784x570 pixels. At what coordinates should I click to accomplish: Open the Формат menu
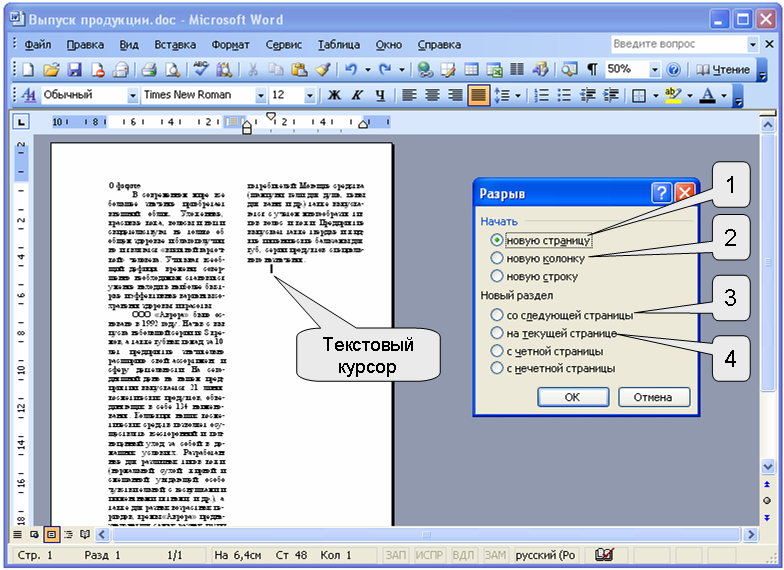231,45
